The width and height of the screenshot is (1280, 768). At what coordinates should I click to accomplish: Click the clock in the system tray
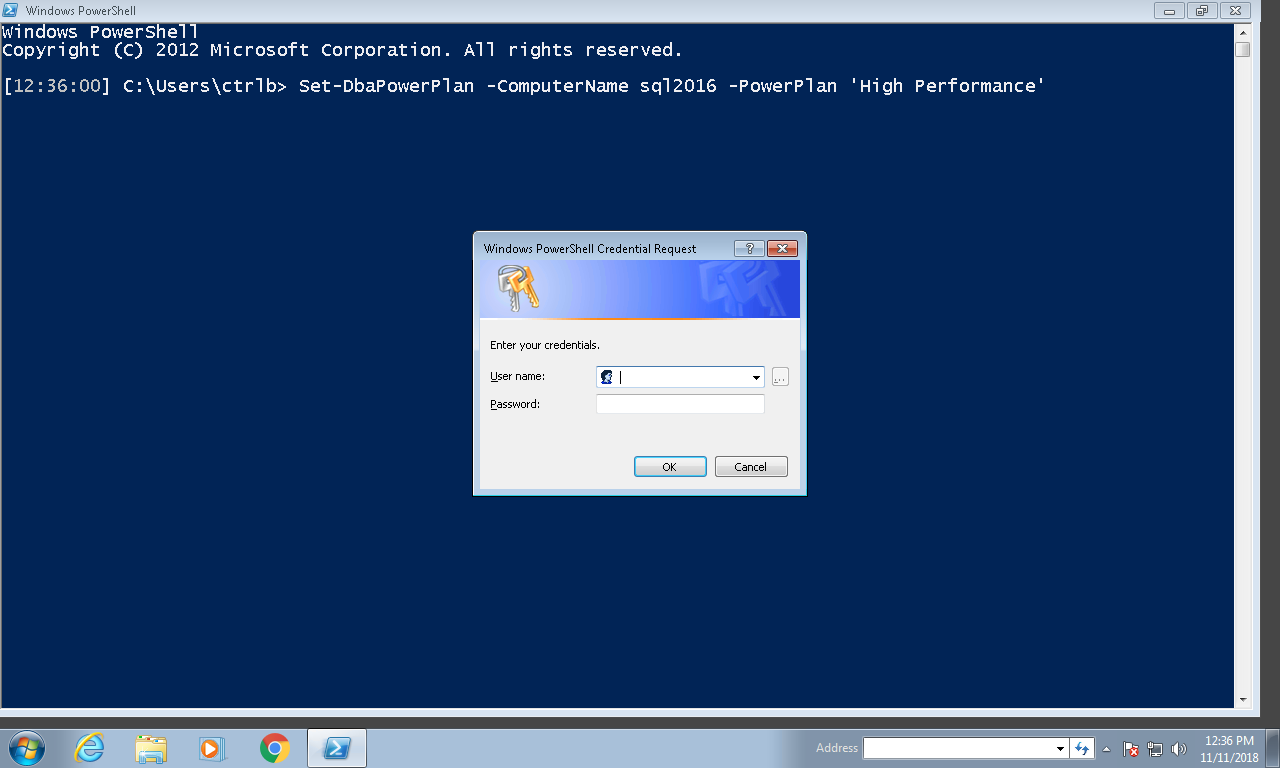point(1228,747)
